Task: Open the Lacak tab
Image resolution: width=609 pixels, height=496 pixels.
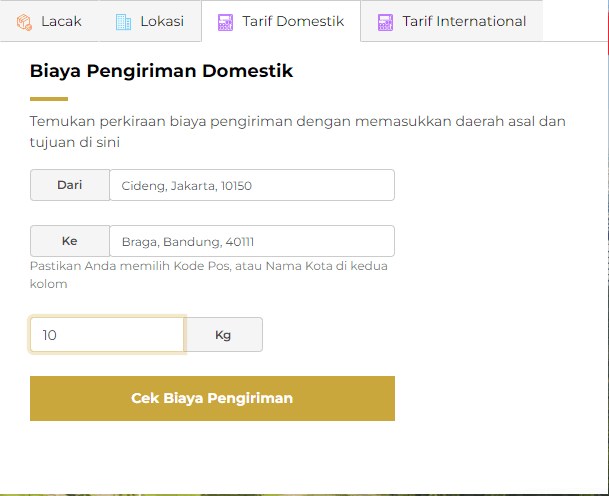Action: point(49,21)
